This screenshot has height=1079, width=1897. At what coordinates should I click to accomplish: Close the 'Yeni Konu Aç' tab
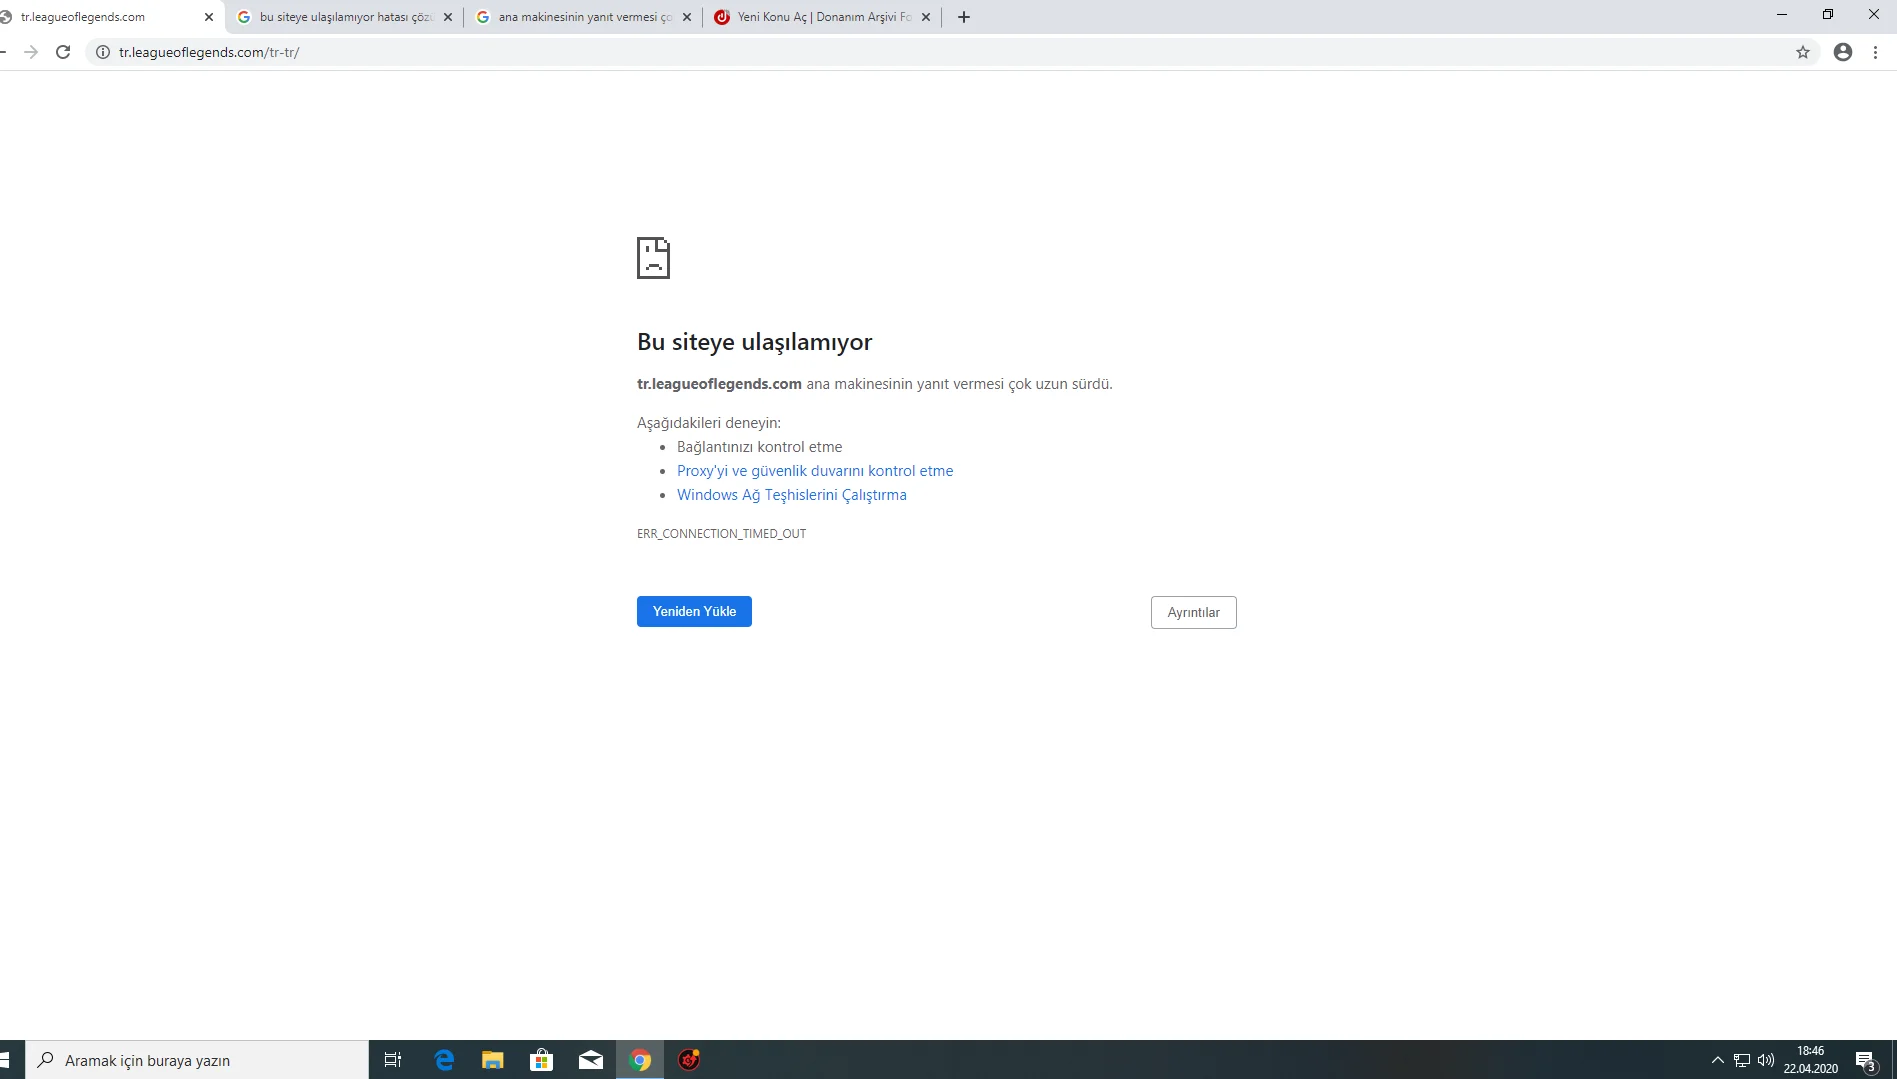(926, 17)
